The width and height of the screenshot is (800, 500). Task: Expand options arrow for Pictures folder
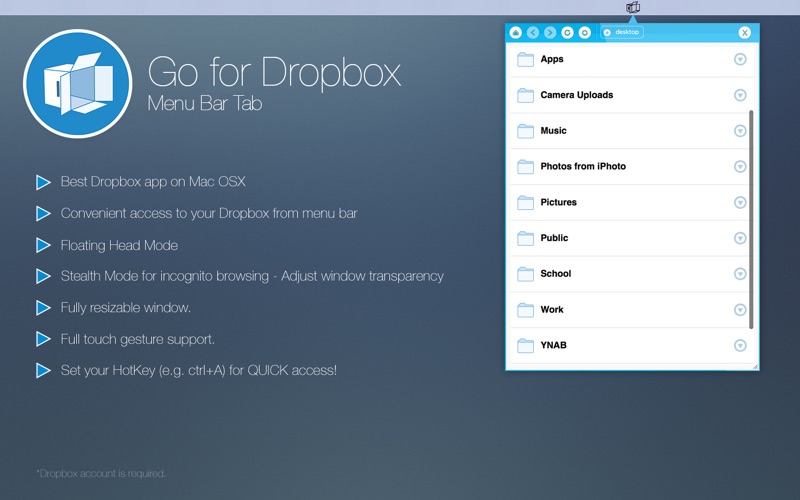click(740, 202)
